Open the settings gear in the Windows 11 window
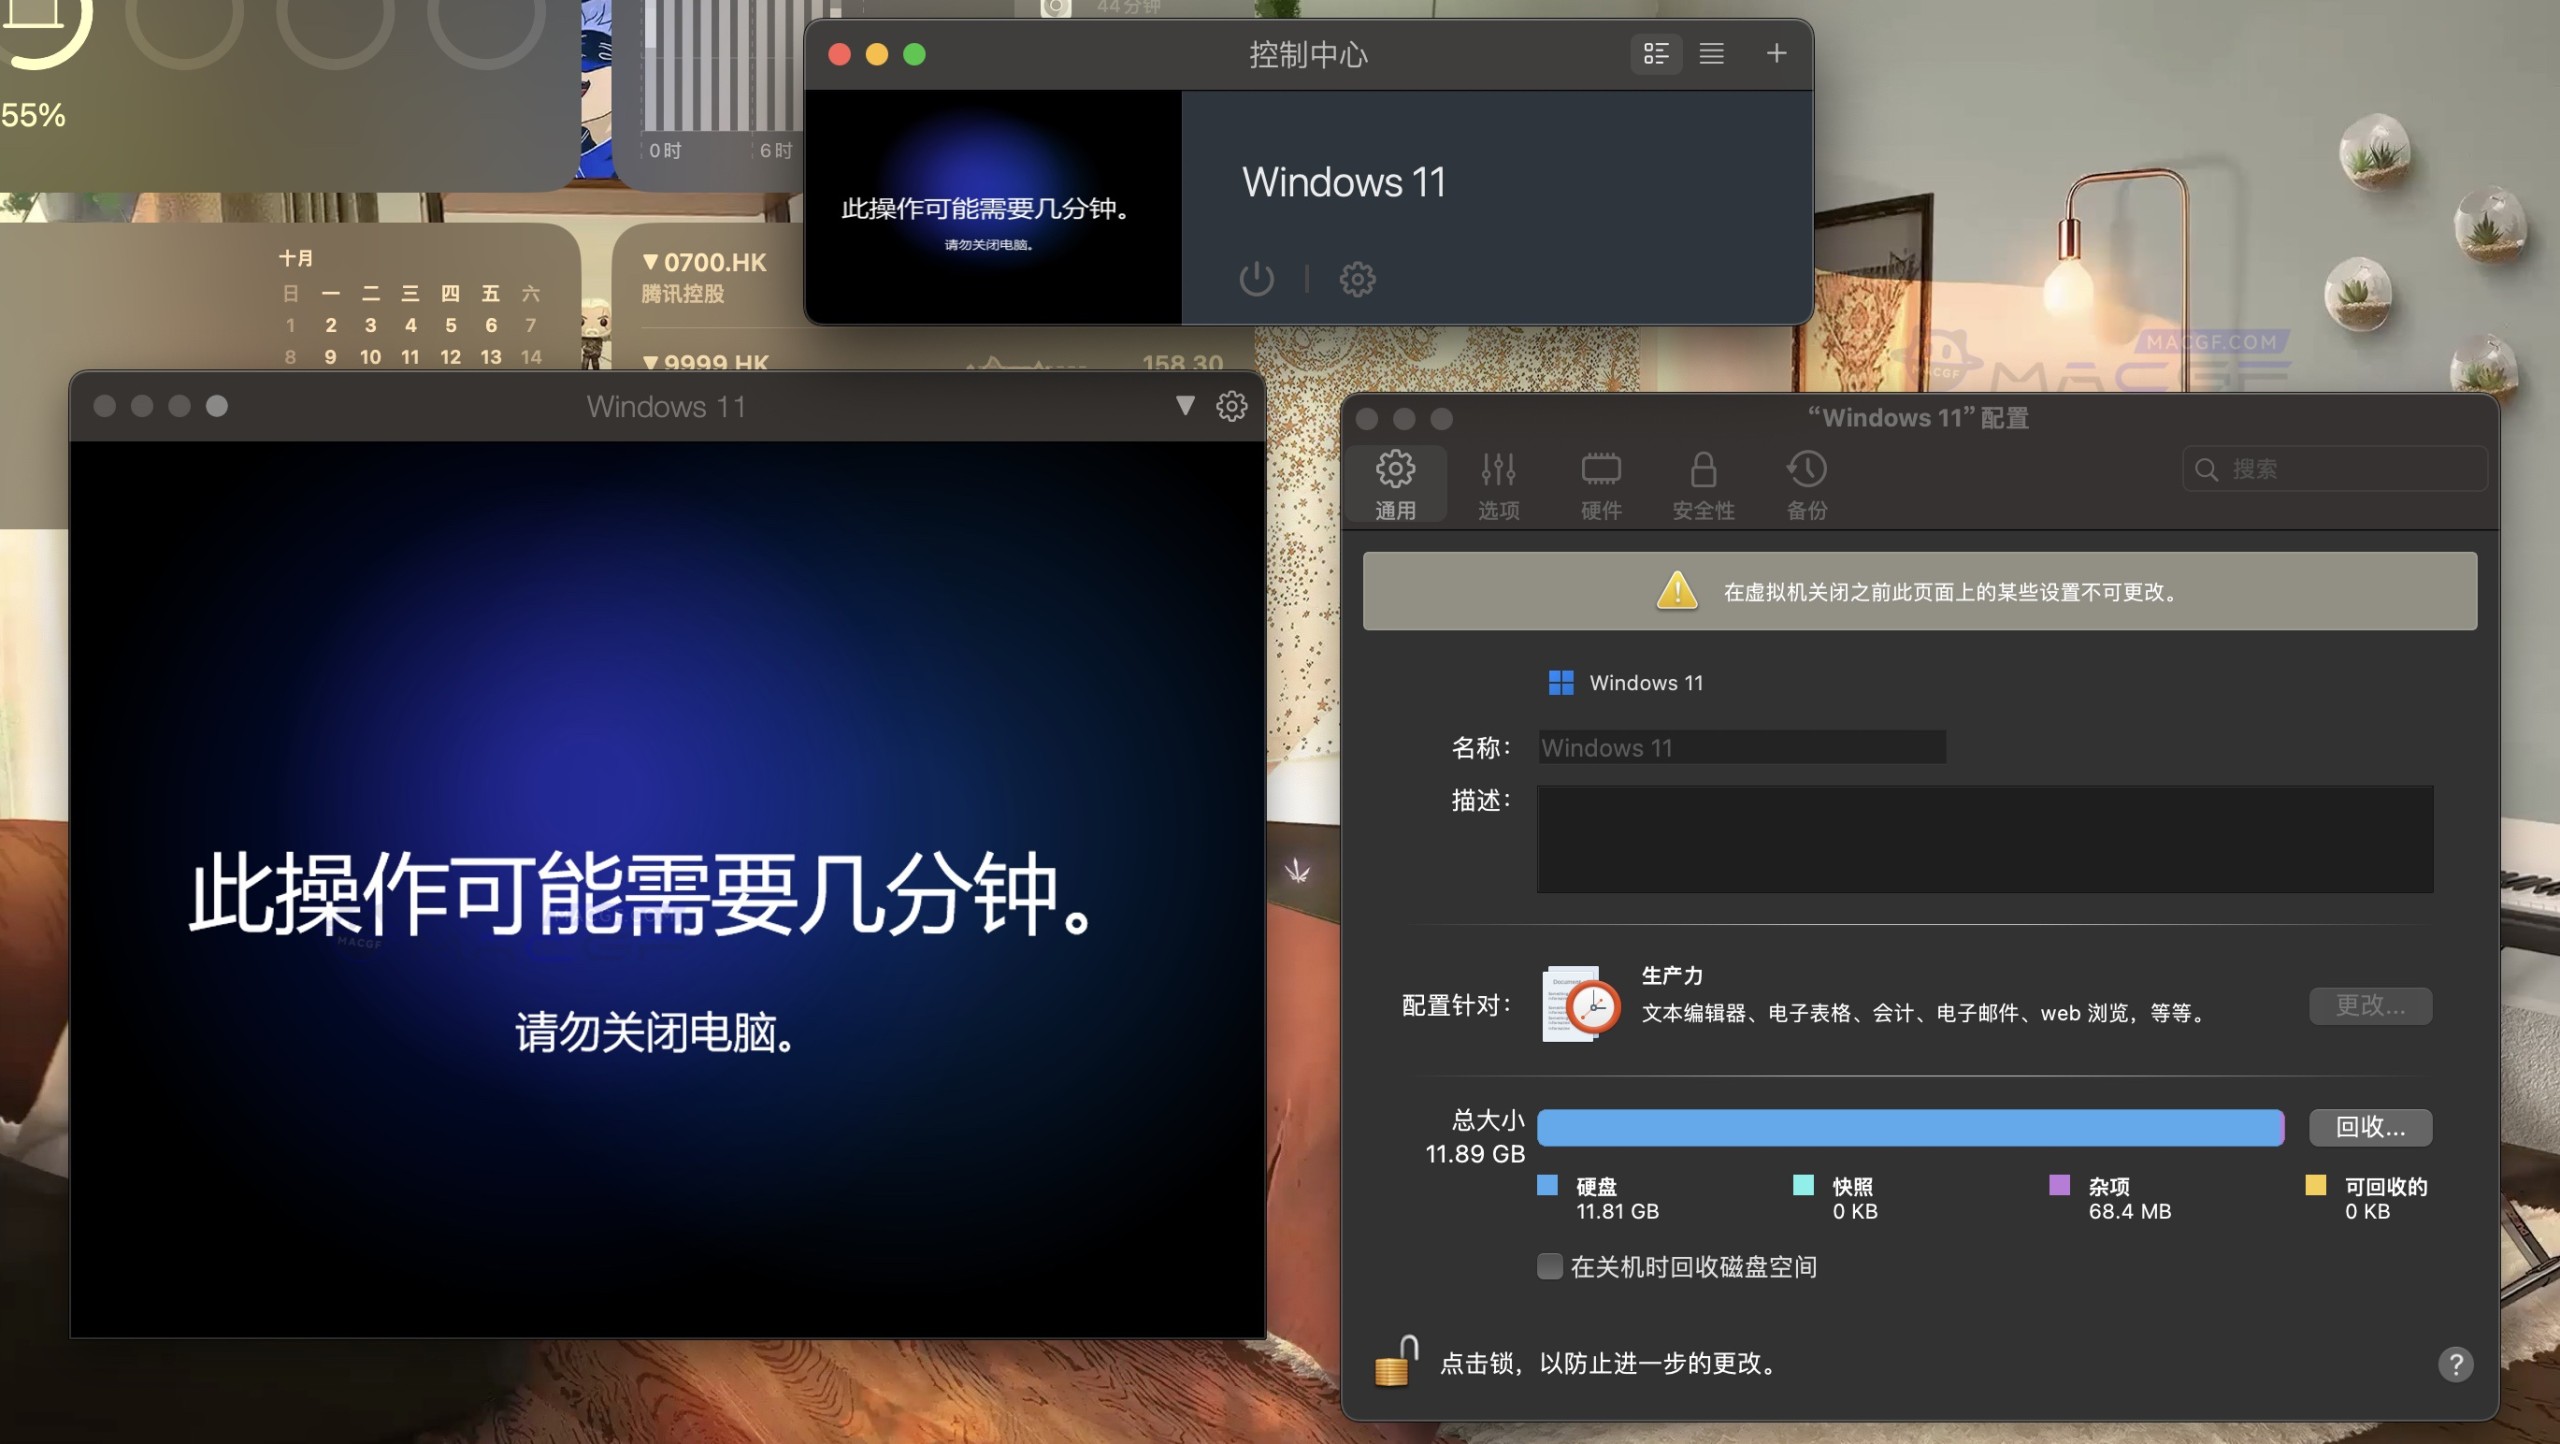Image resolution: width=2560 pixels, height=1444 pixels. (1233, 406)
